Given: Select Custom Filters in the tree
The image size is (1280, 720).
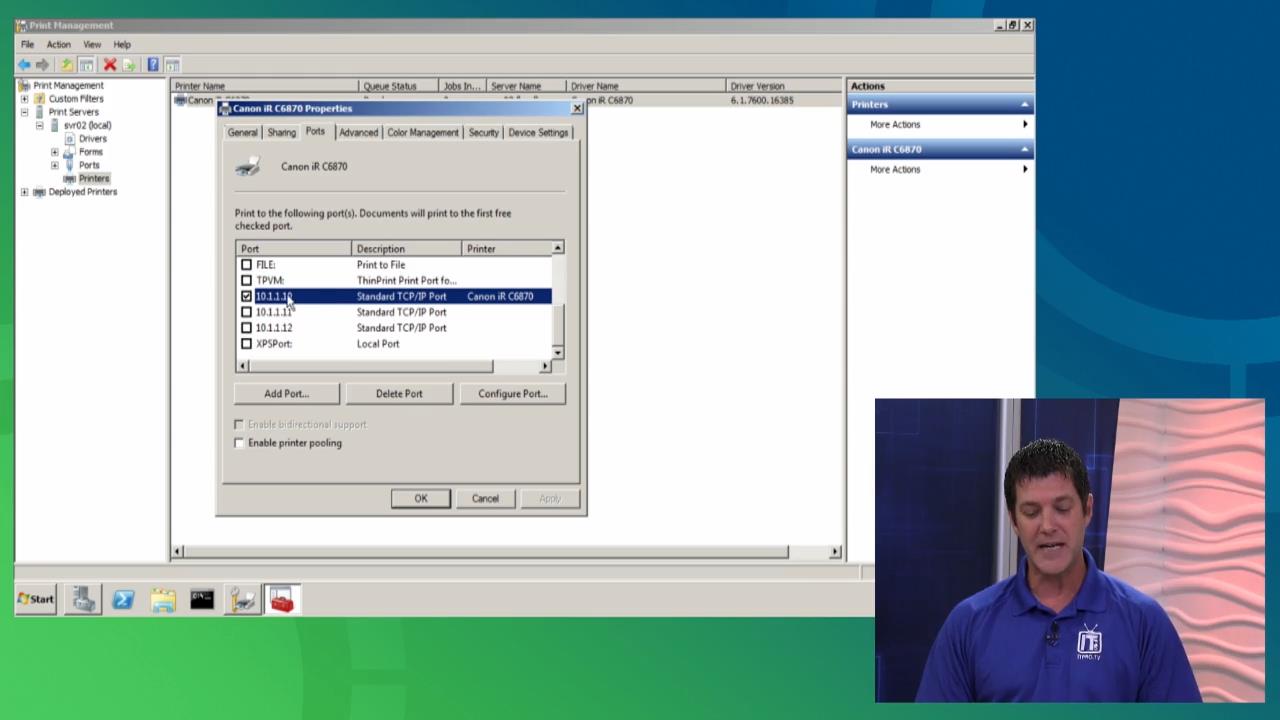Looking at the screenshot, I should coord(76,99).
